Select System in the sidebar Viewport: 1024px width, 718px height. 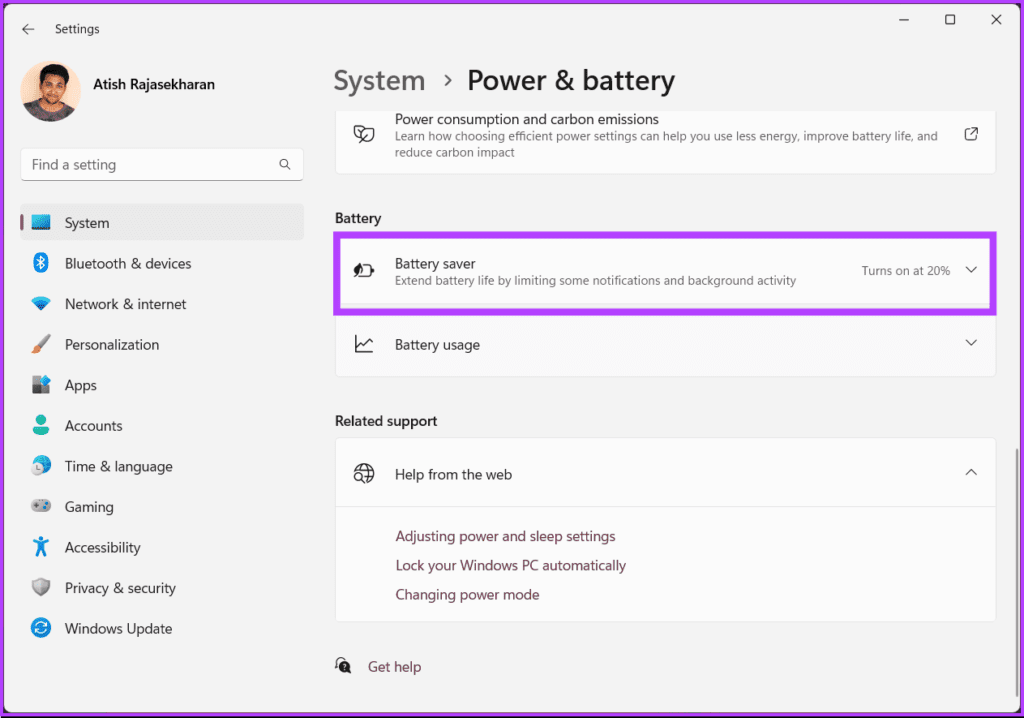pyautogui.click(x=162, y=223)
